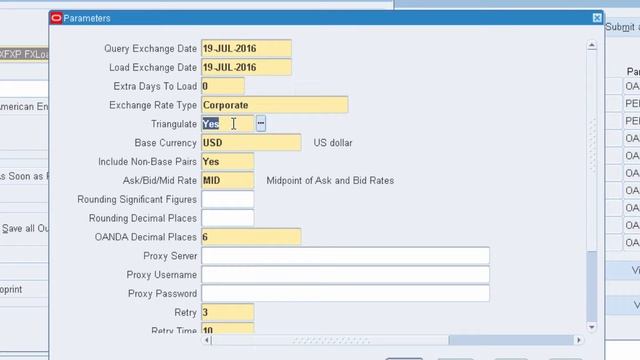The image size is (640, 360).
Task: Click the horizontal scrollbar thumb
Action: pyautogui.click(x=511, y=340)
